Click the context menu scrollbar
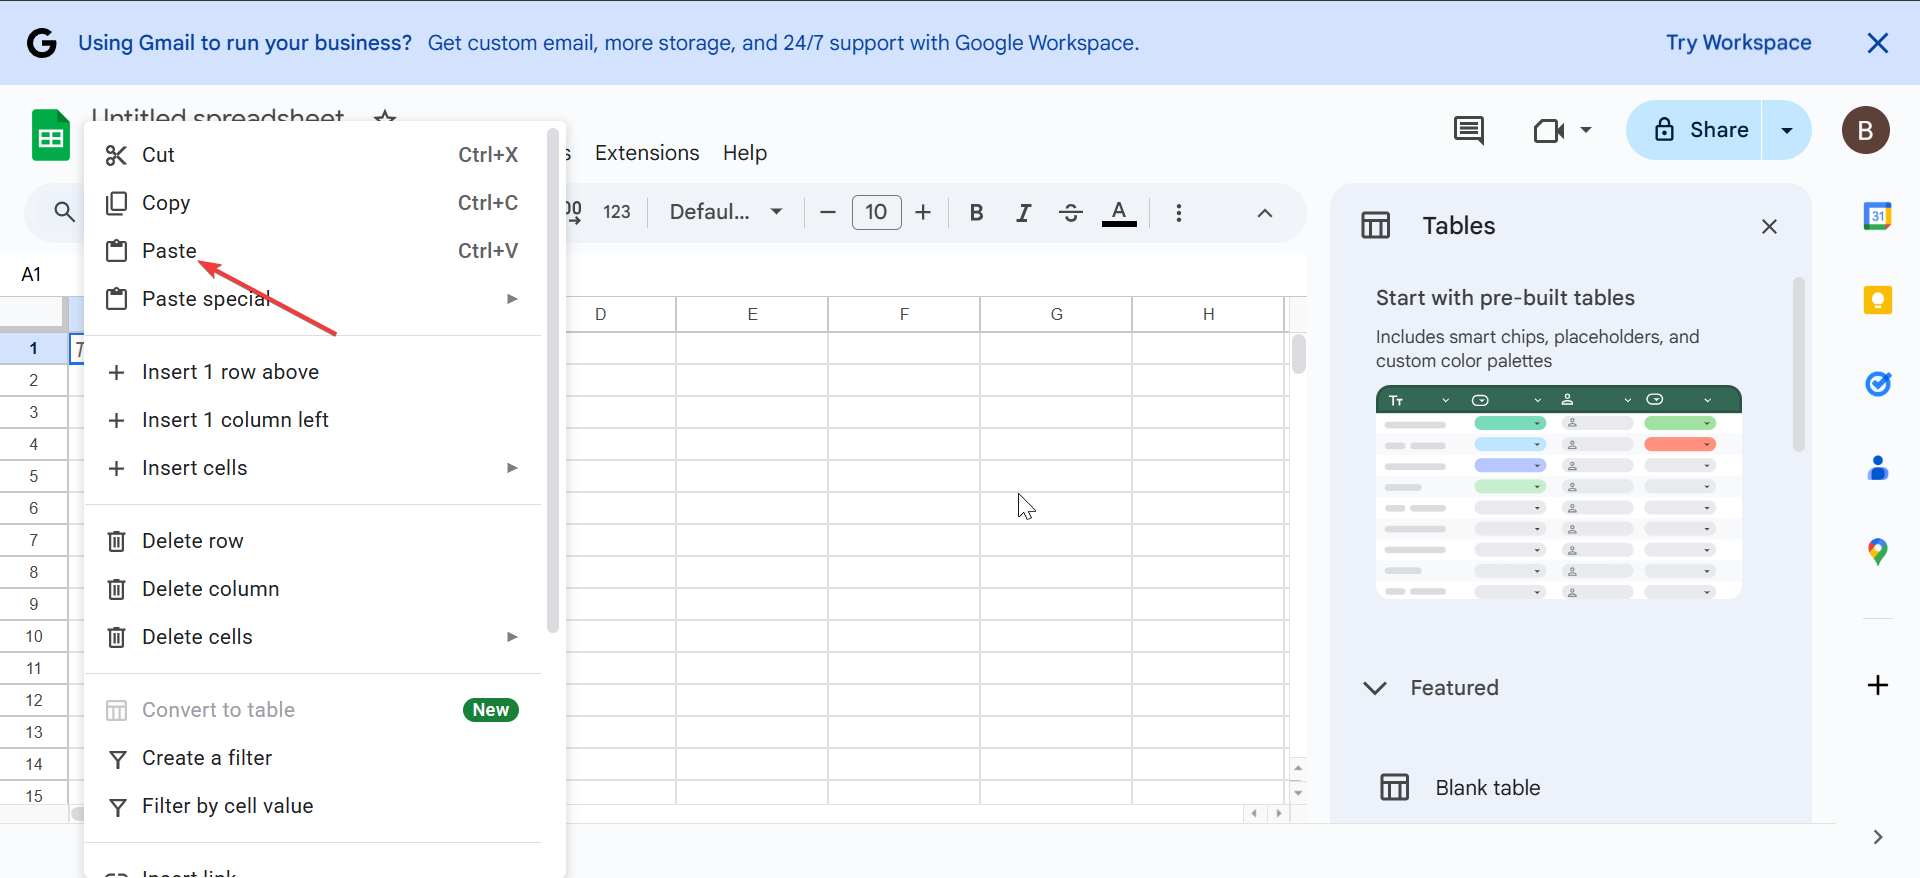 coord(552,381)
